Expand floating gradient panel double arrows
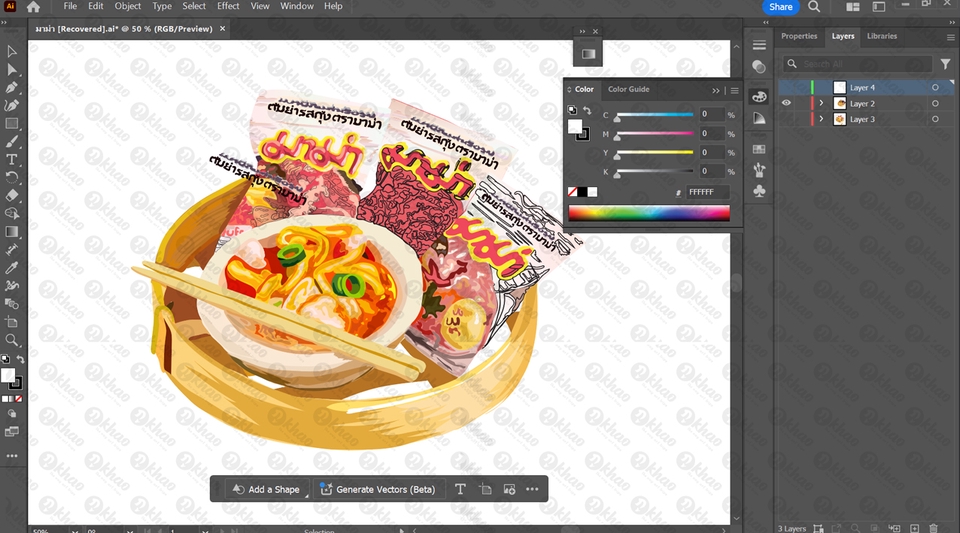 point(582,31)
